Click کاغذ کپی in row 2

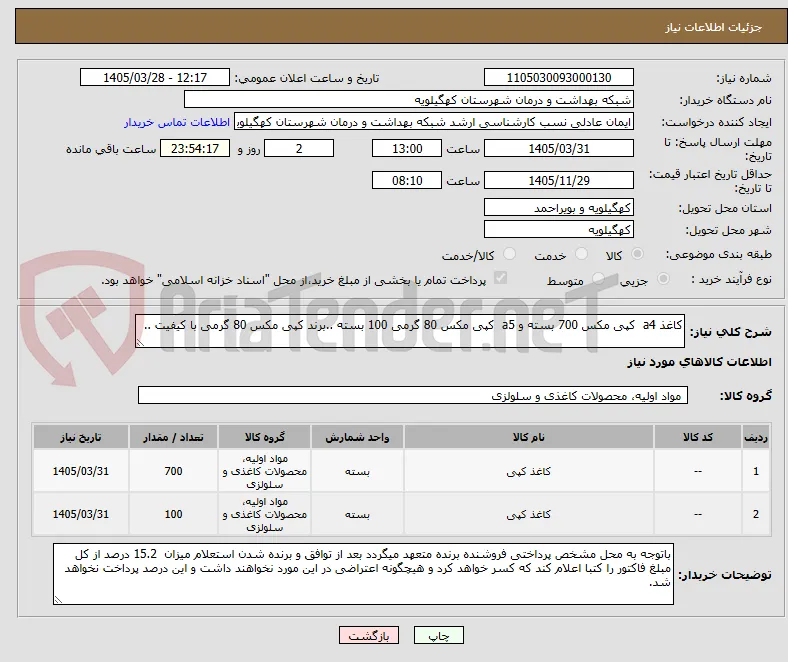pyautogui.click(x=528, y=514)
